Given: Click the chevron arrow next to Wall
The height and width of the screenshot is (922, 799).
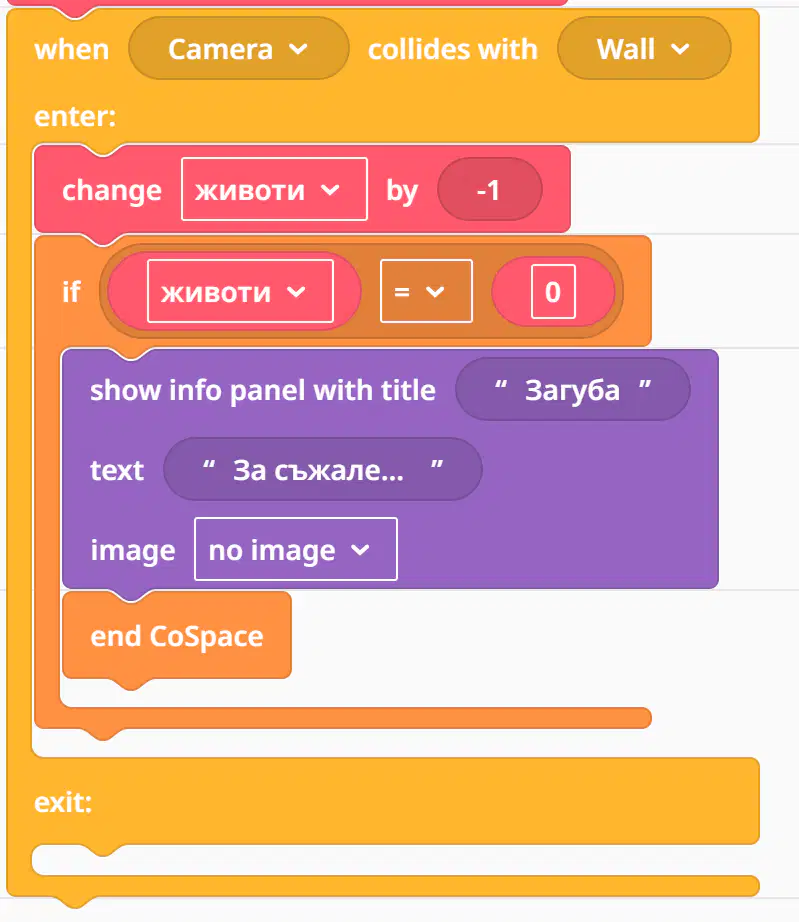Looking at the screenshot, I should pyautogui.click(x=680, y=49).
